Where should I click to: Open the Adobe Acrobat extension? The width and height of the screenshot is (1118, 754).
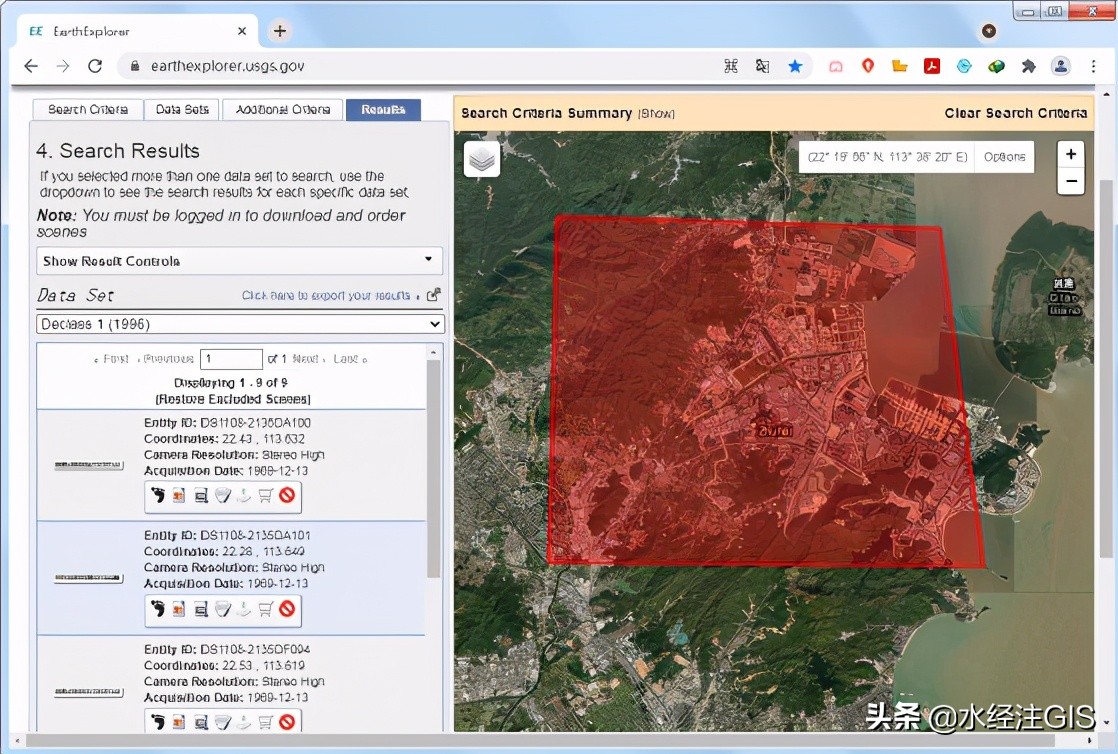932,66
